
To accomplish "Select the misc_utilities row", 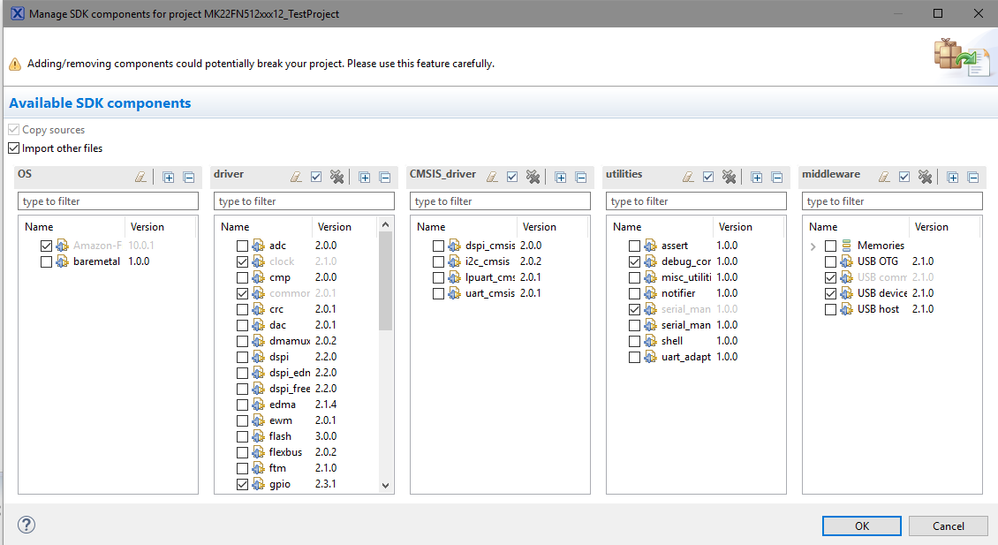I will 696,278.
